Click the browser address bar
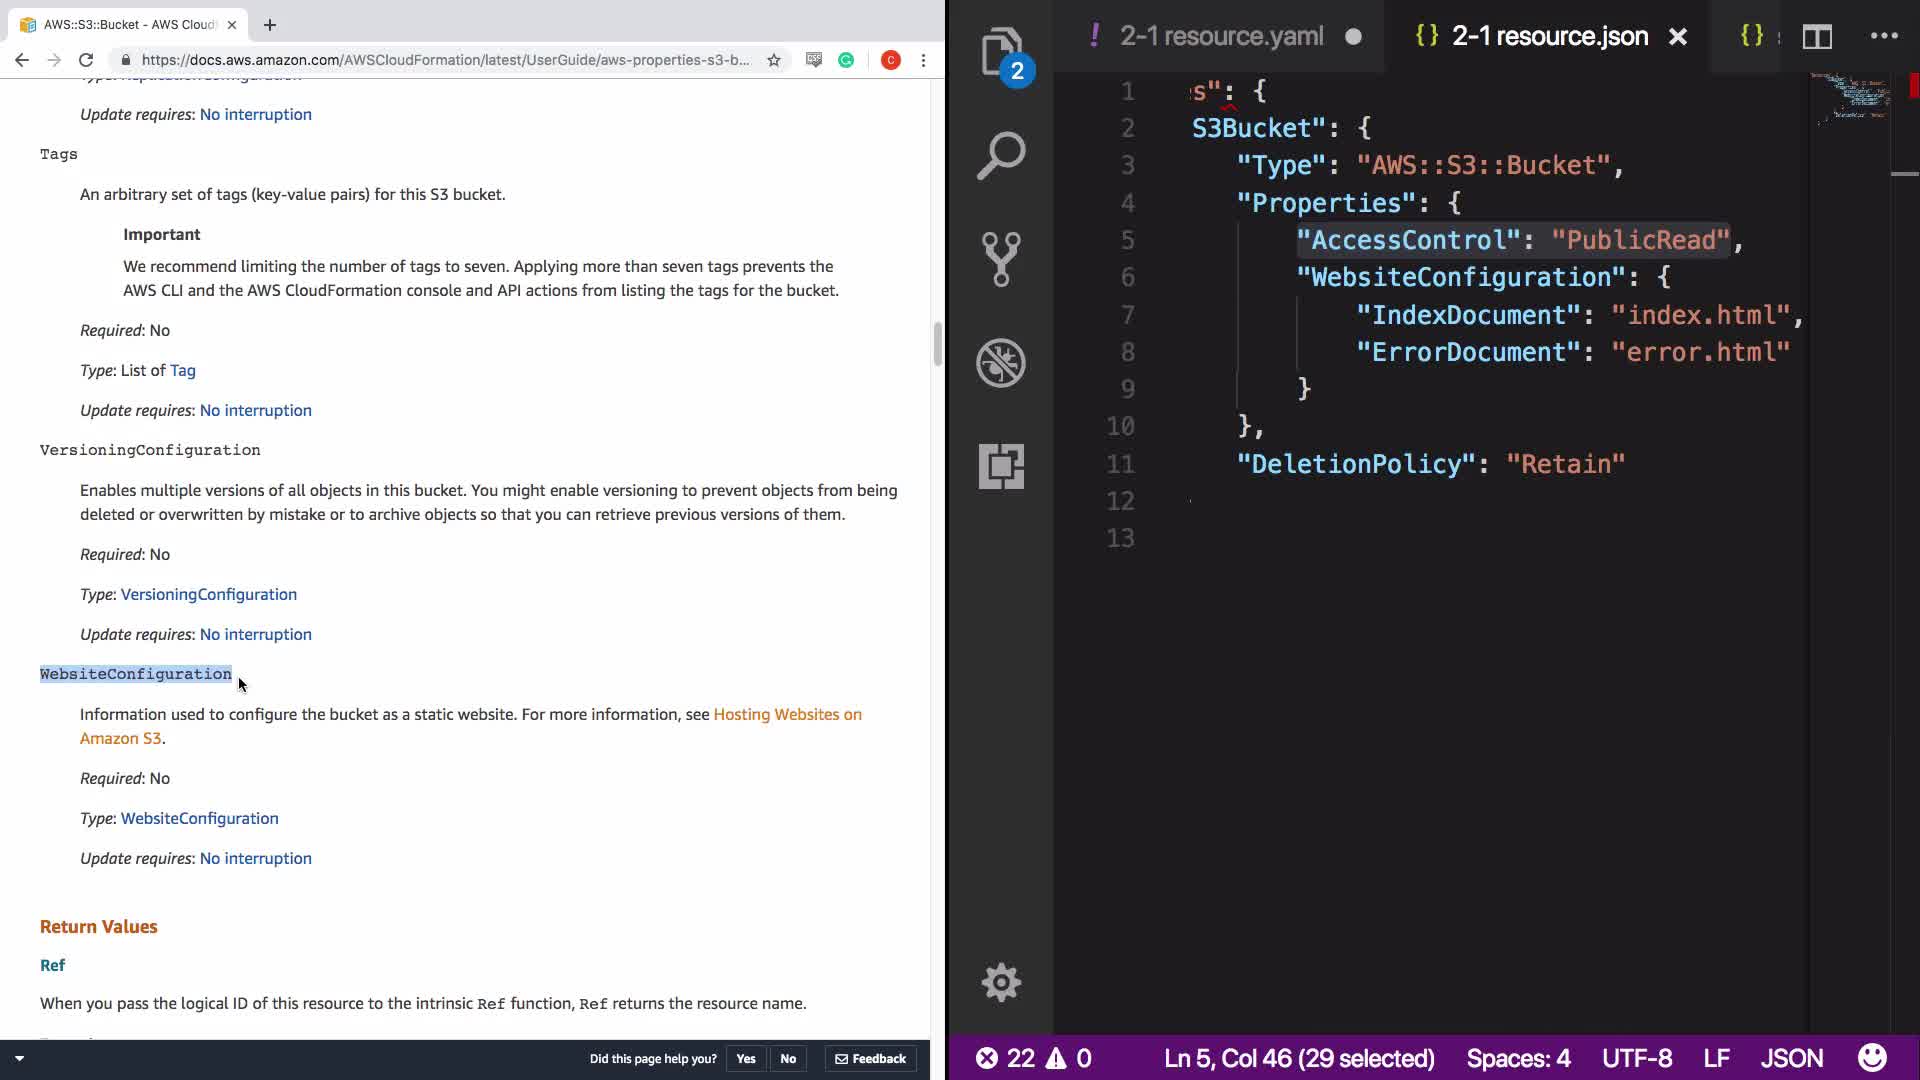The image size is (1920, 1080). [445, 60]
